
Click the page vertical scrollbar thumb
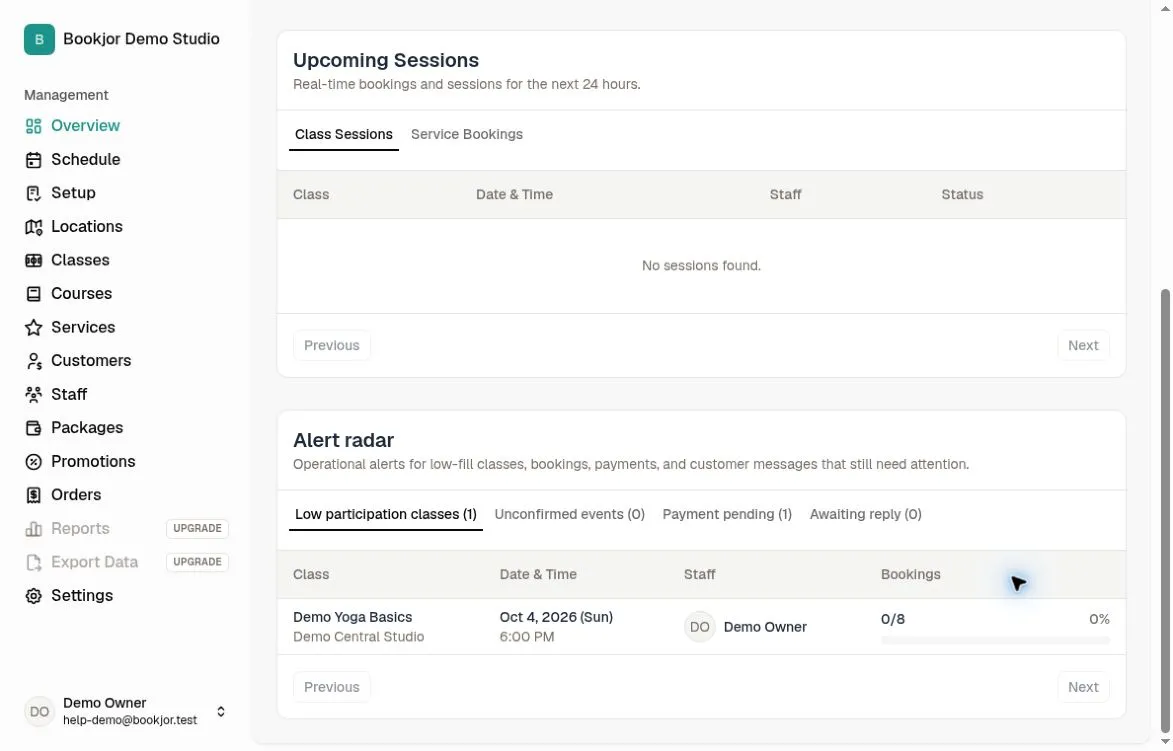1165,512
